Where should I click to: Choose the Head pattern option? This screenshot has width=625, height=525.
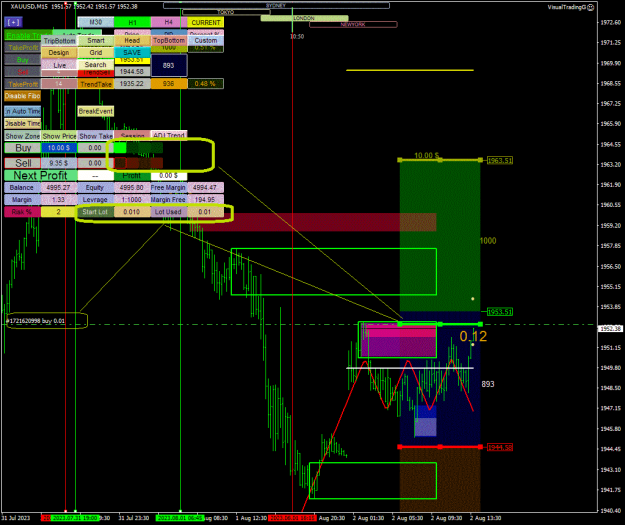click(132, 41)
